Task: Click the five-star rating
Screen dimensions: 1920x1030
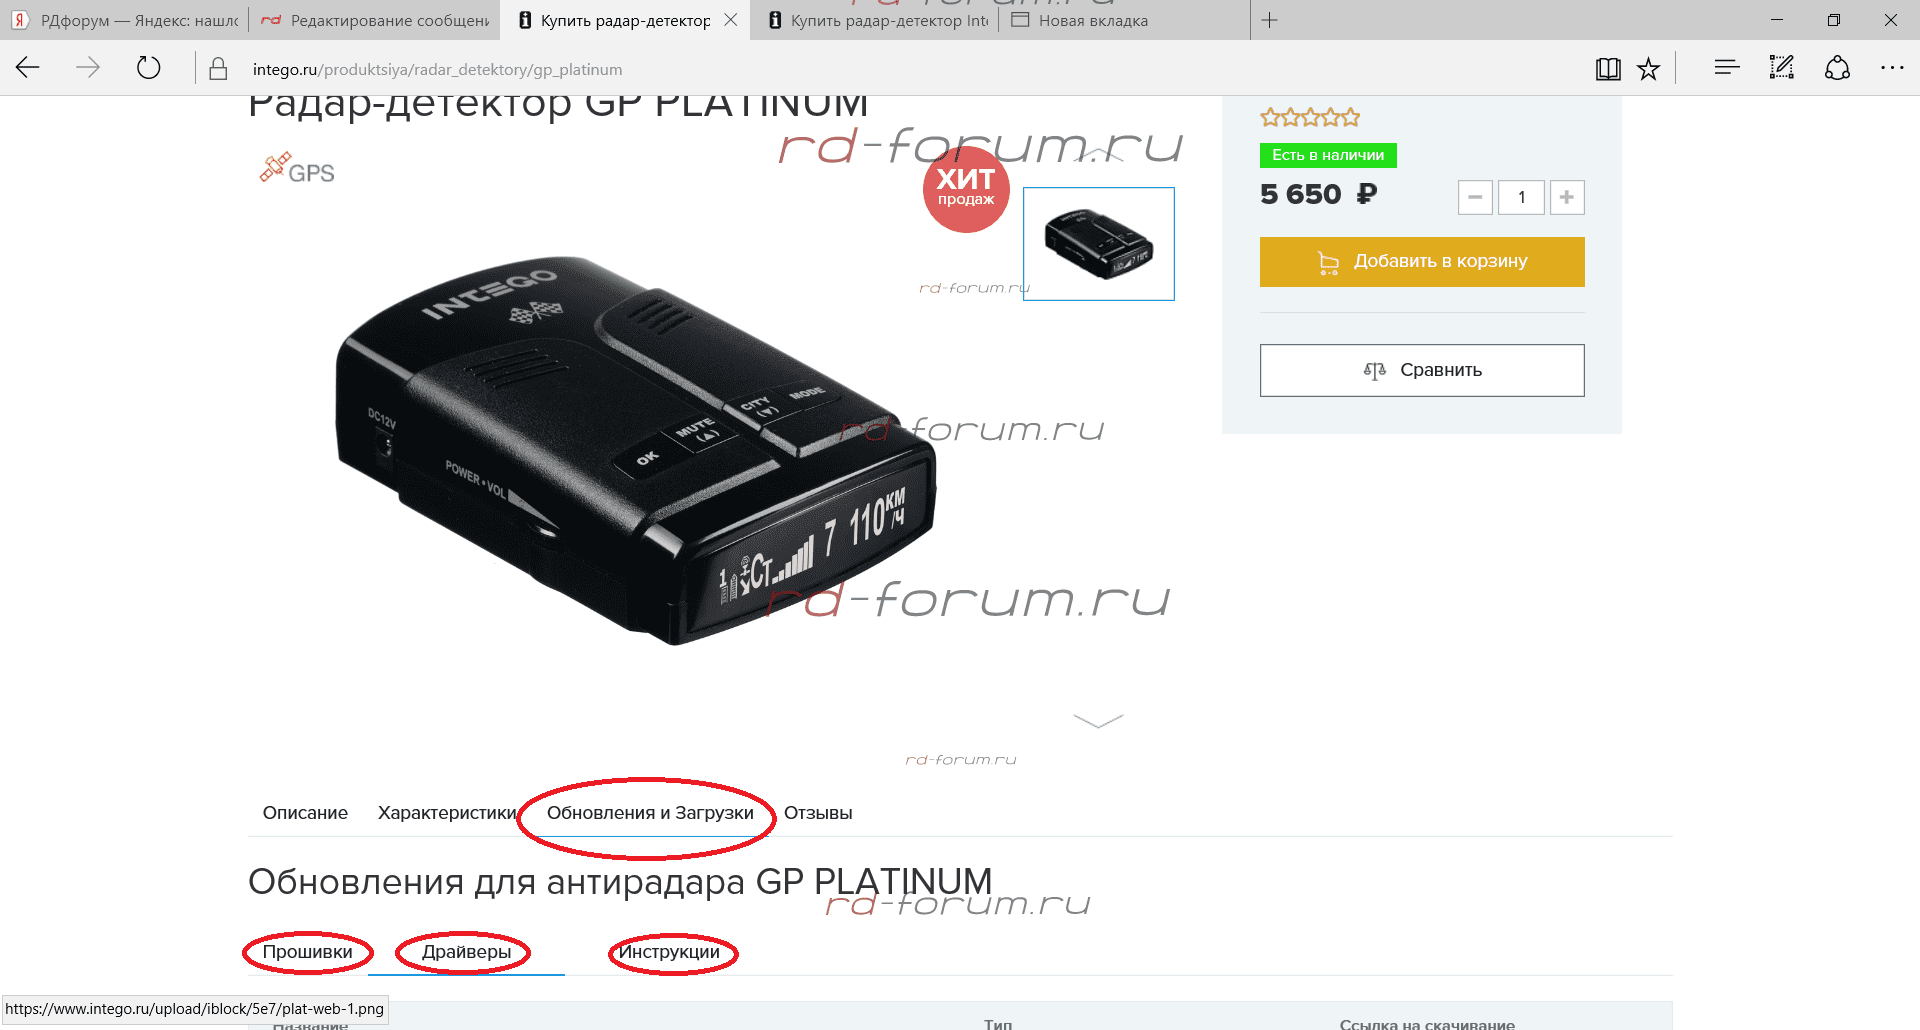Action: pos(1310,118)
